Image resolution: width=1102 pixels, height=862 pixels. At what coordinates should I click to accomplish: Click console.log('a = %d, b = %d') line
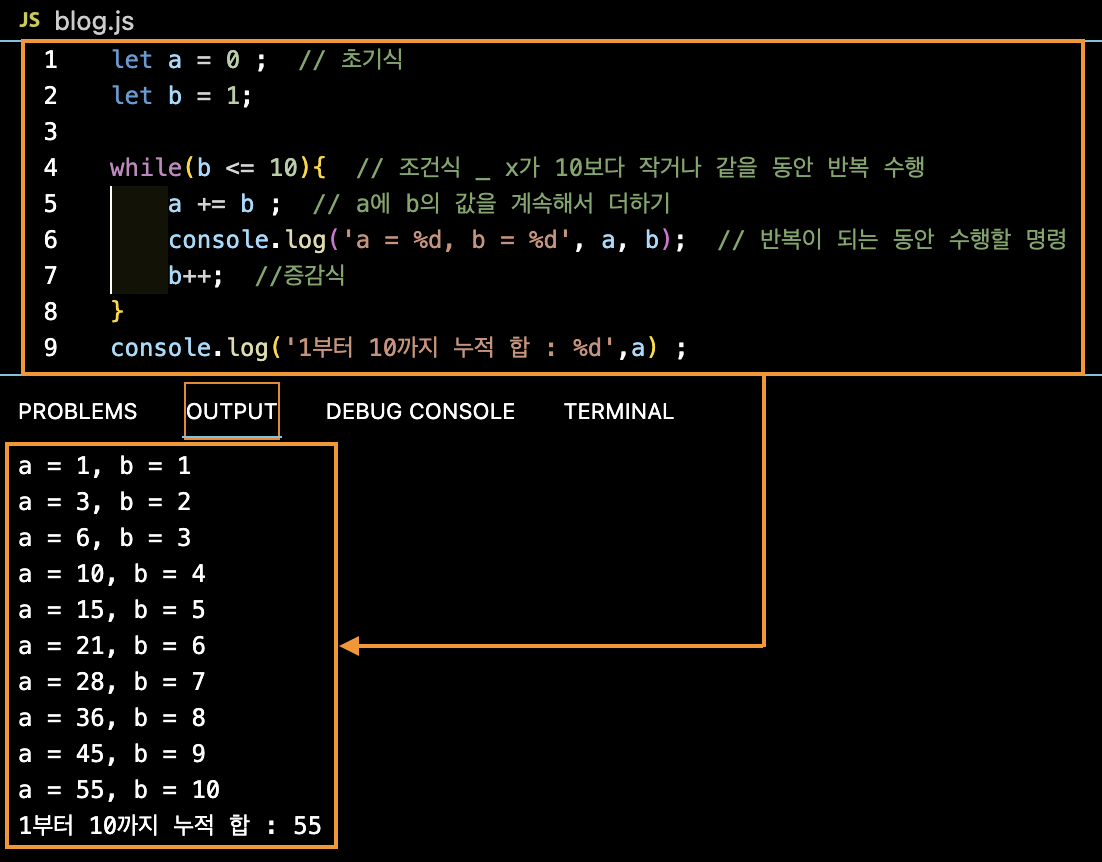[x=427, y=240]
